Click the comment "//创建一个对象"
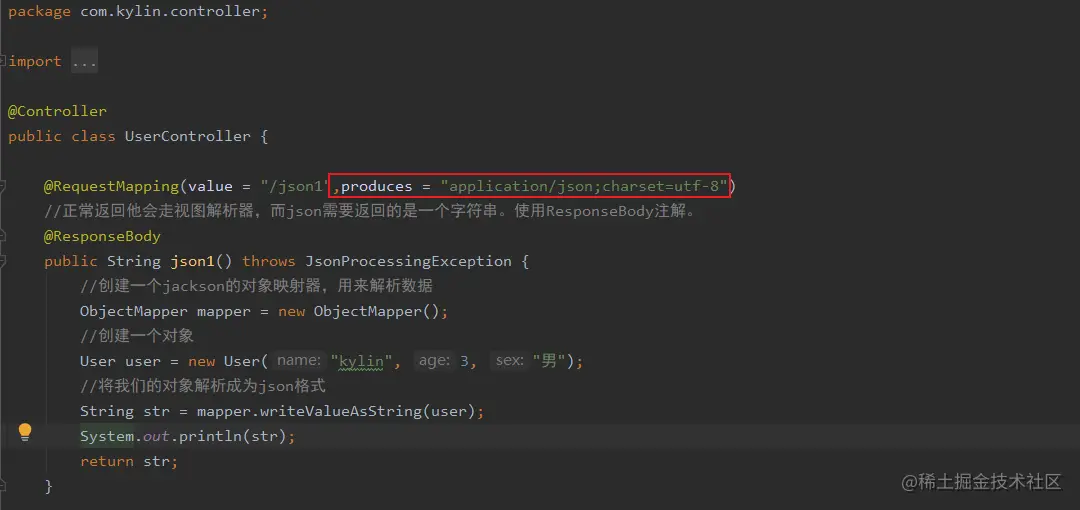Screen dimensions: 1080x510 click(x=137, y=336)
